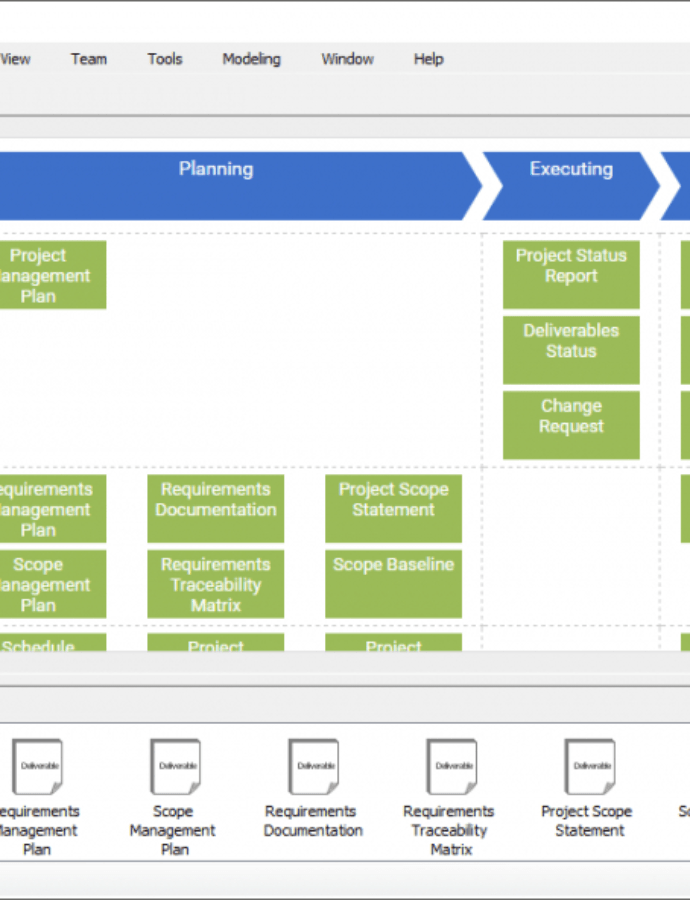Click the Window menu
This screenshot has height=900, width=690.
pyautogui.click(x=347, y=59)
